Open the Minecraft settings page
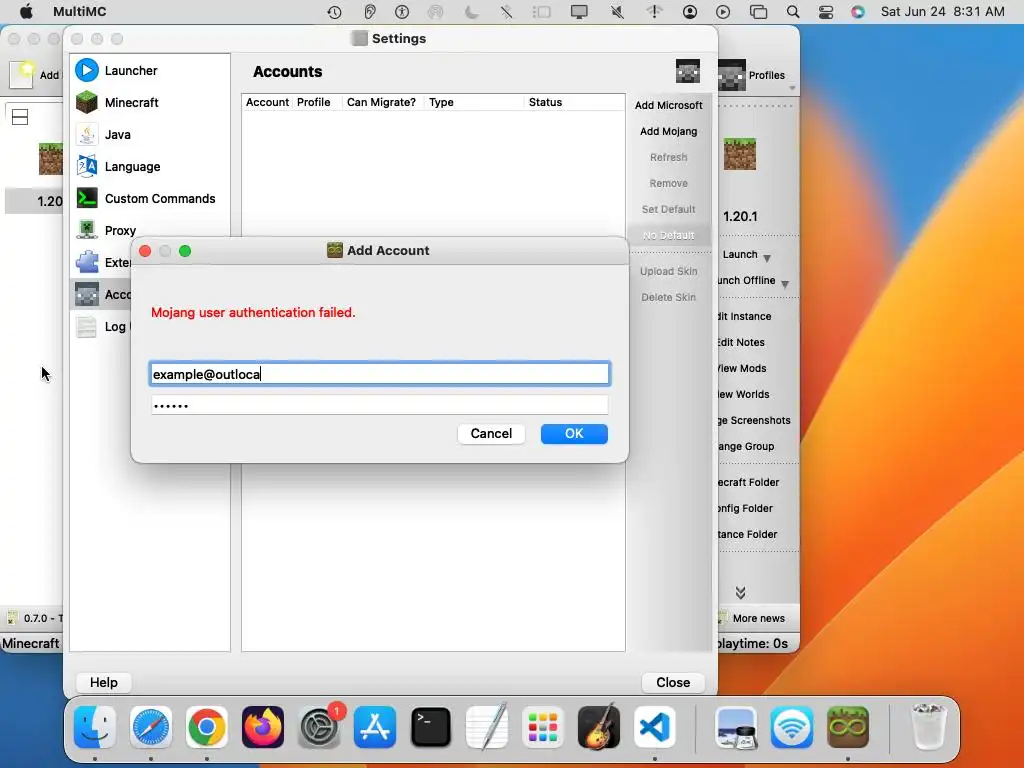The height and width of the screenshot is (768, 1024). pyautogui.click(x=117, y=103)
